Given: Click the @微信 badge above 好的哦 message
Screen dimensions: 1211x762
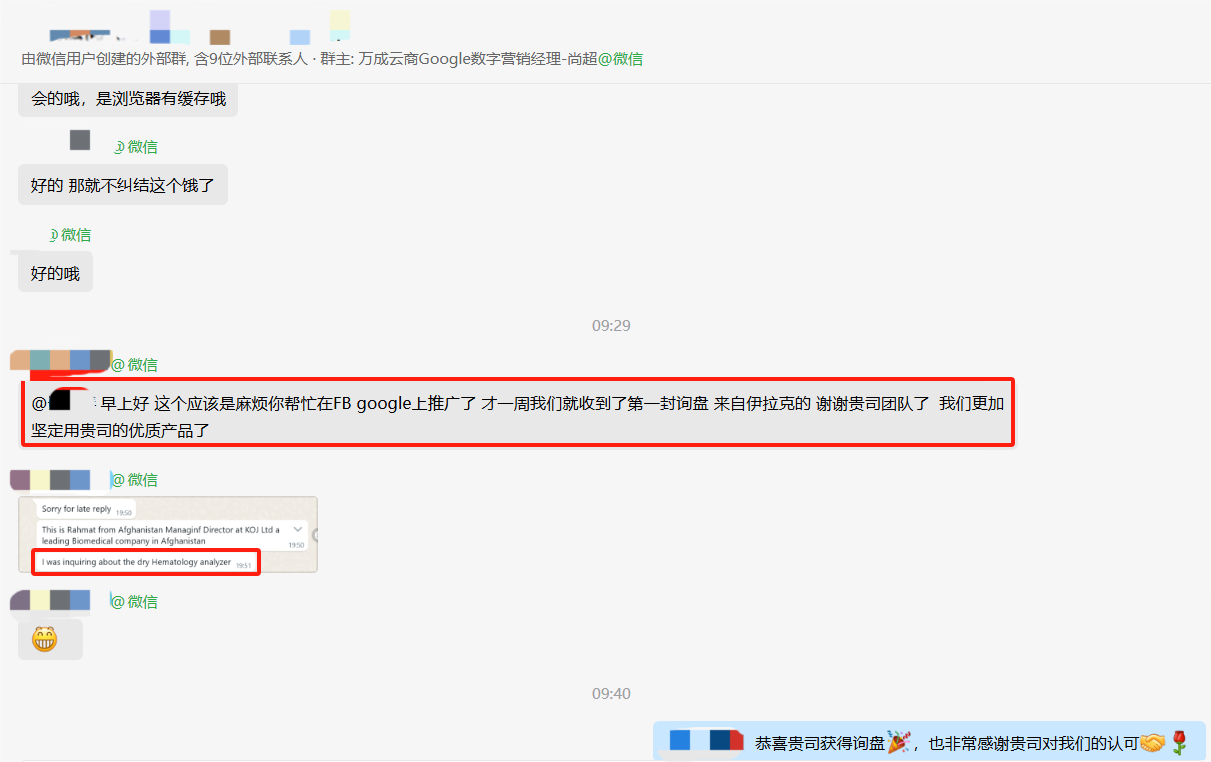Looking at the screenshot, I should coord(71,234).
